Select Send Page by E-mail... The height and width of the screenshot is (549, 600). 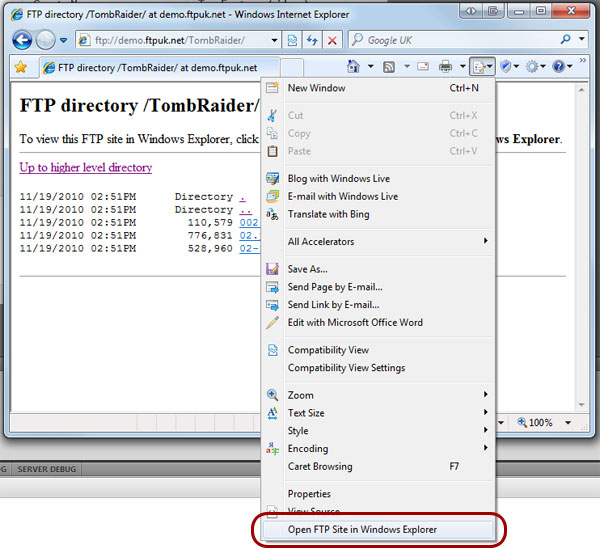pos(379,287)
